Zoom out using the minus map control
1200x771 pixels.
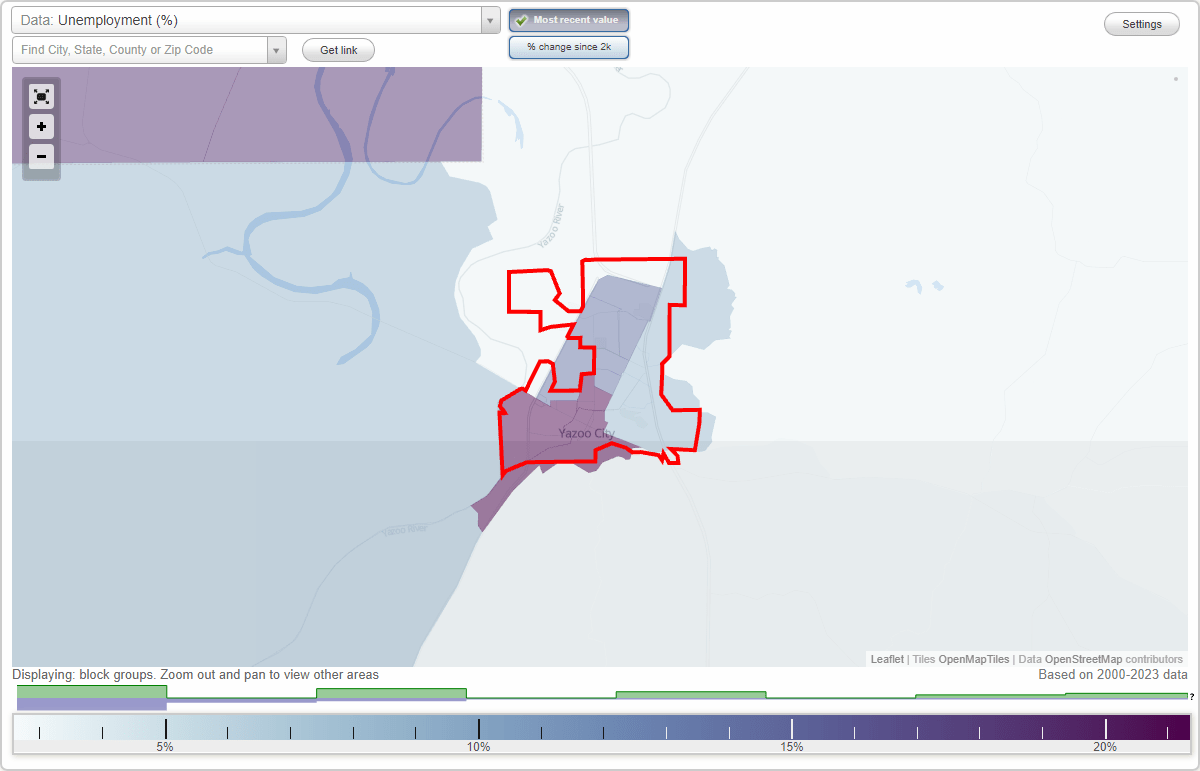[41, 157]
